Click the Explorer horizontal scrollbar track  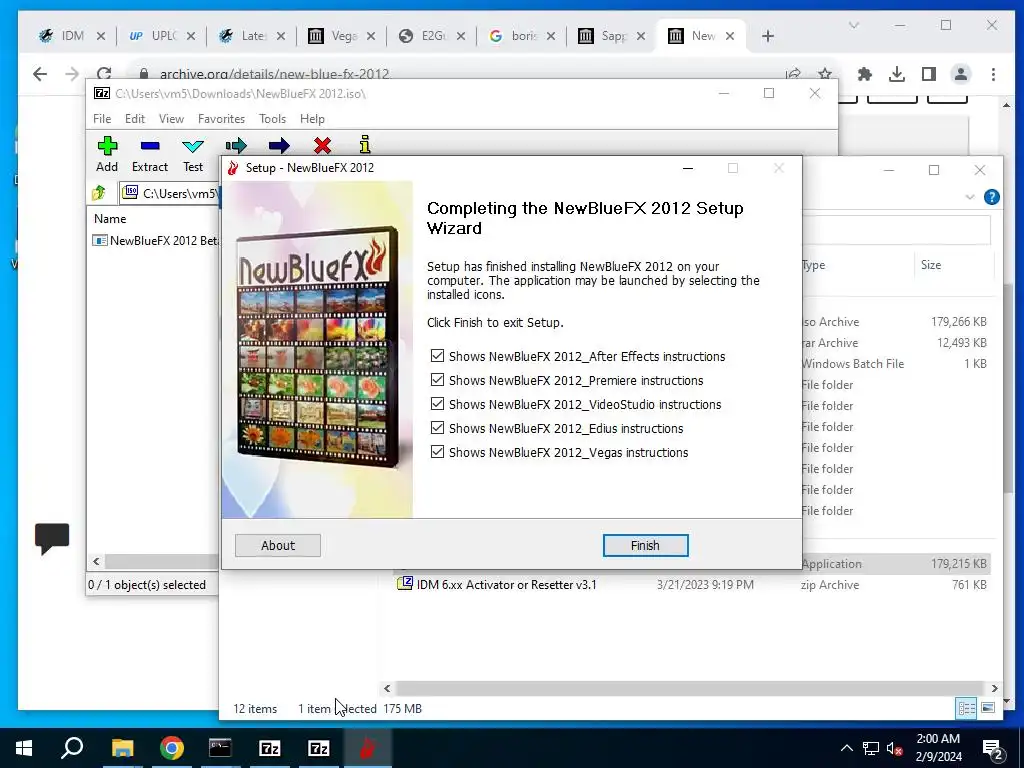(690, 688)
